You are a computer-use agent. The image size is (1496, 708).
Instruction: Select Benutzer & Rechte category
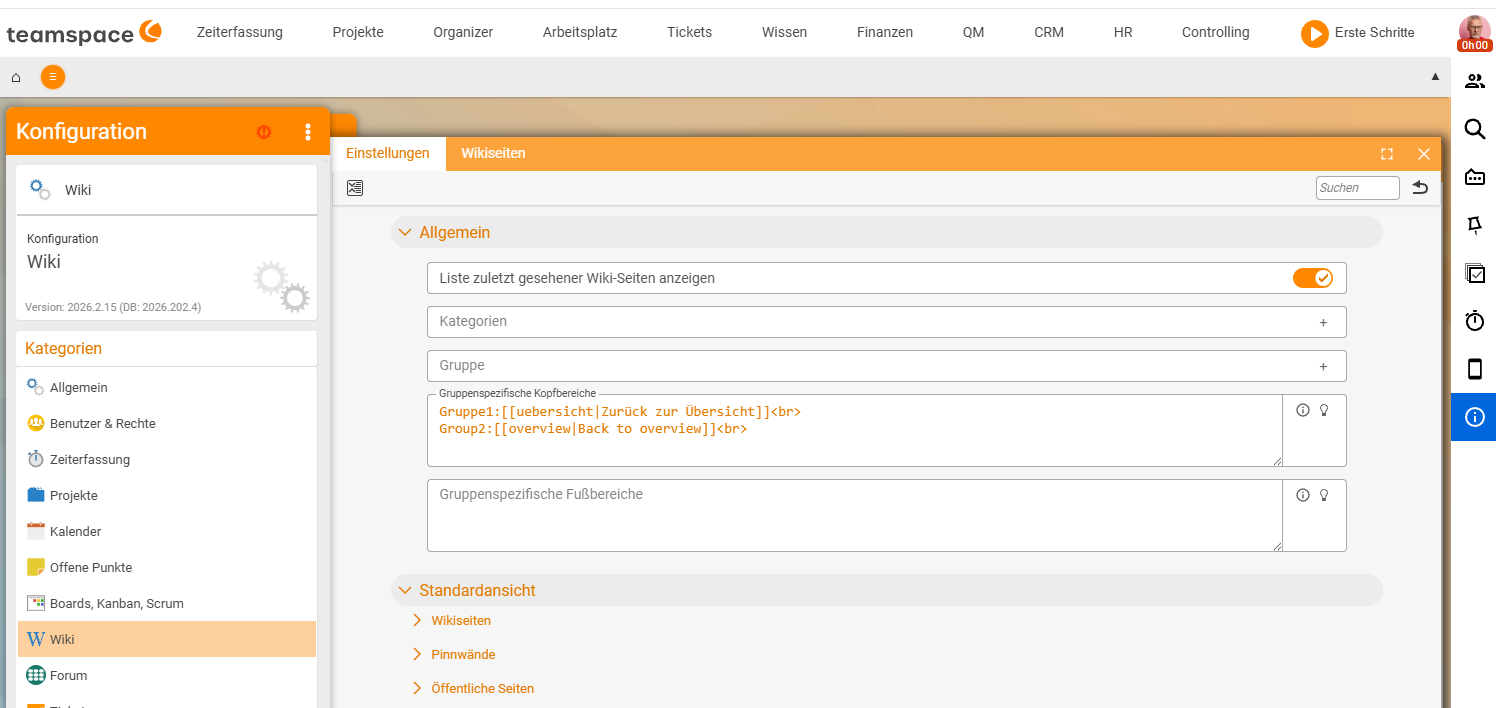167,423
